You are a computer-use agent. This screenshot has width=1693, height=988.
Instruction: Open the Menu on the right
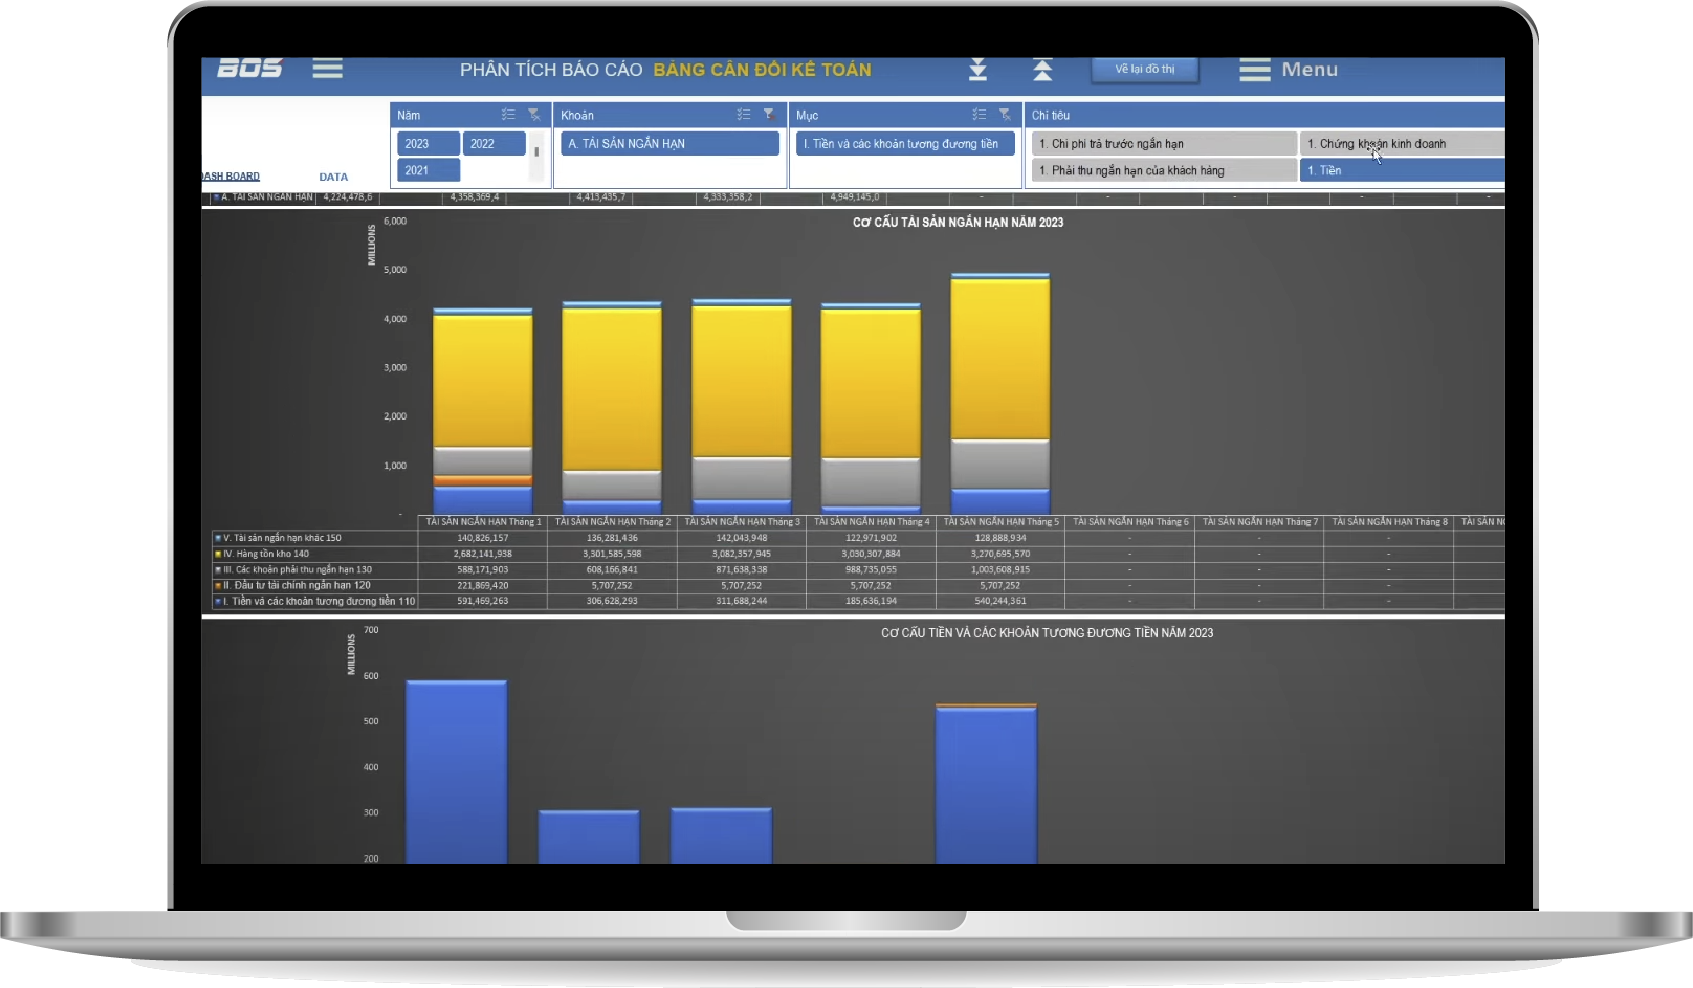1288,69
